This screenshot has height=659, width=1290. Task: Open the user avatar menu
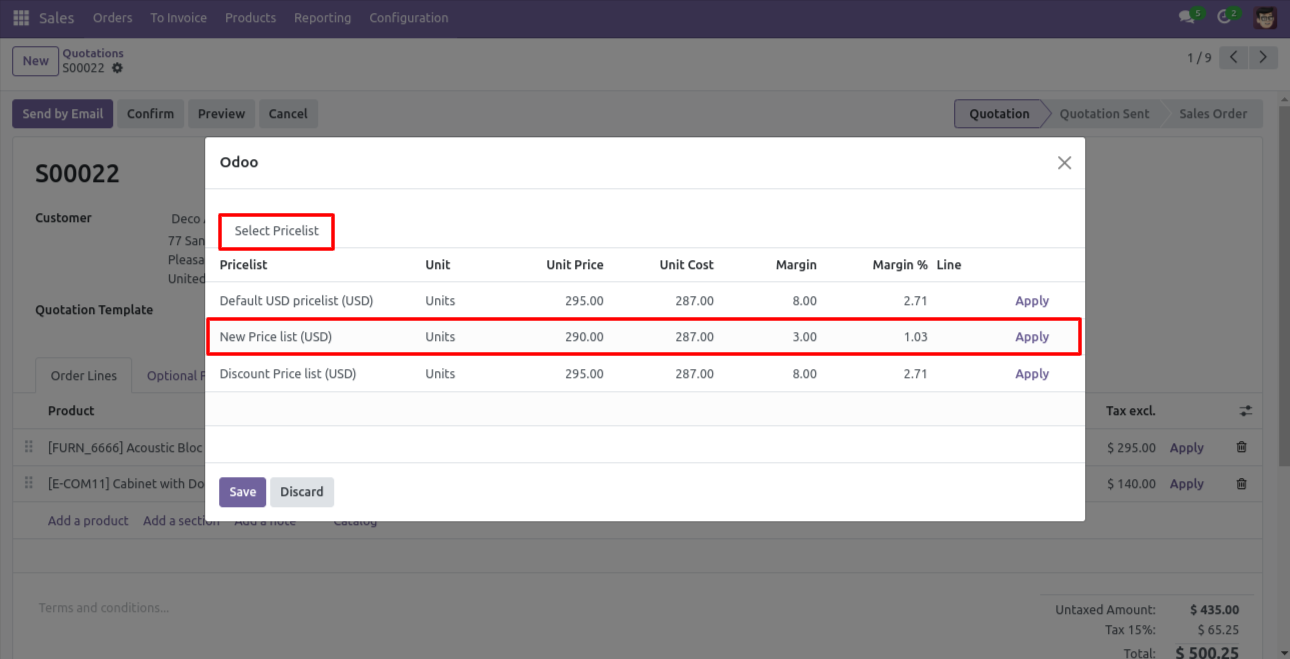(x=1265, y=18)
